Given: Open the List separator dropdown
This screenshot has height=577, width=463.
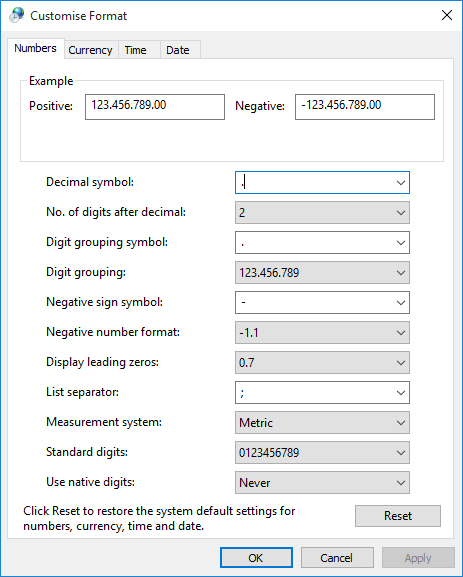Looking at the screenshot, I should [x=322, y=393].
